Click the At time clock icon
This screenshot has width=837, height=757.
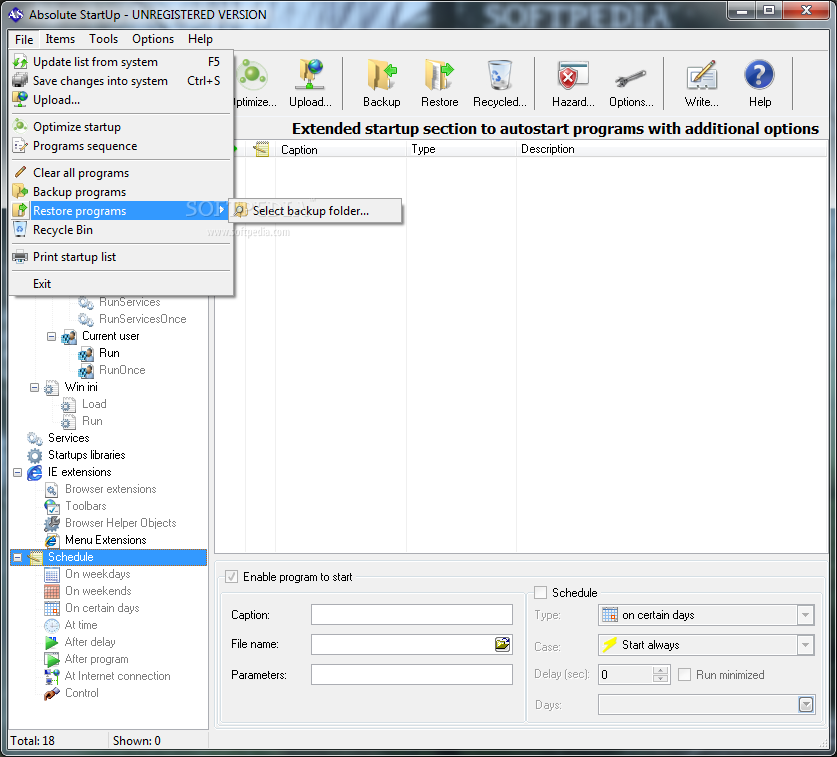(x=52, y=625)
